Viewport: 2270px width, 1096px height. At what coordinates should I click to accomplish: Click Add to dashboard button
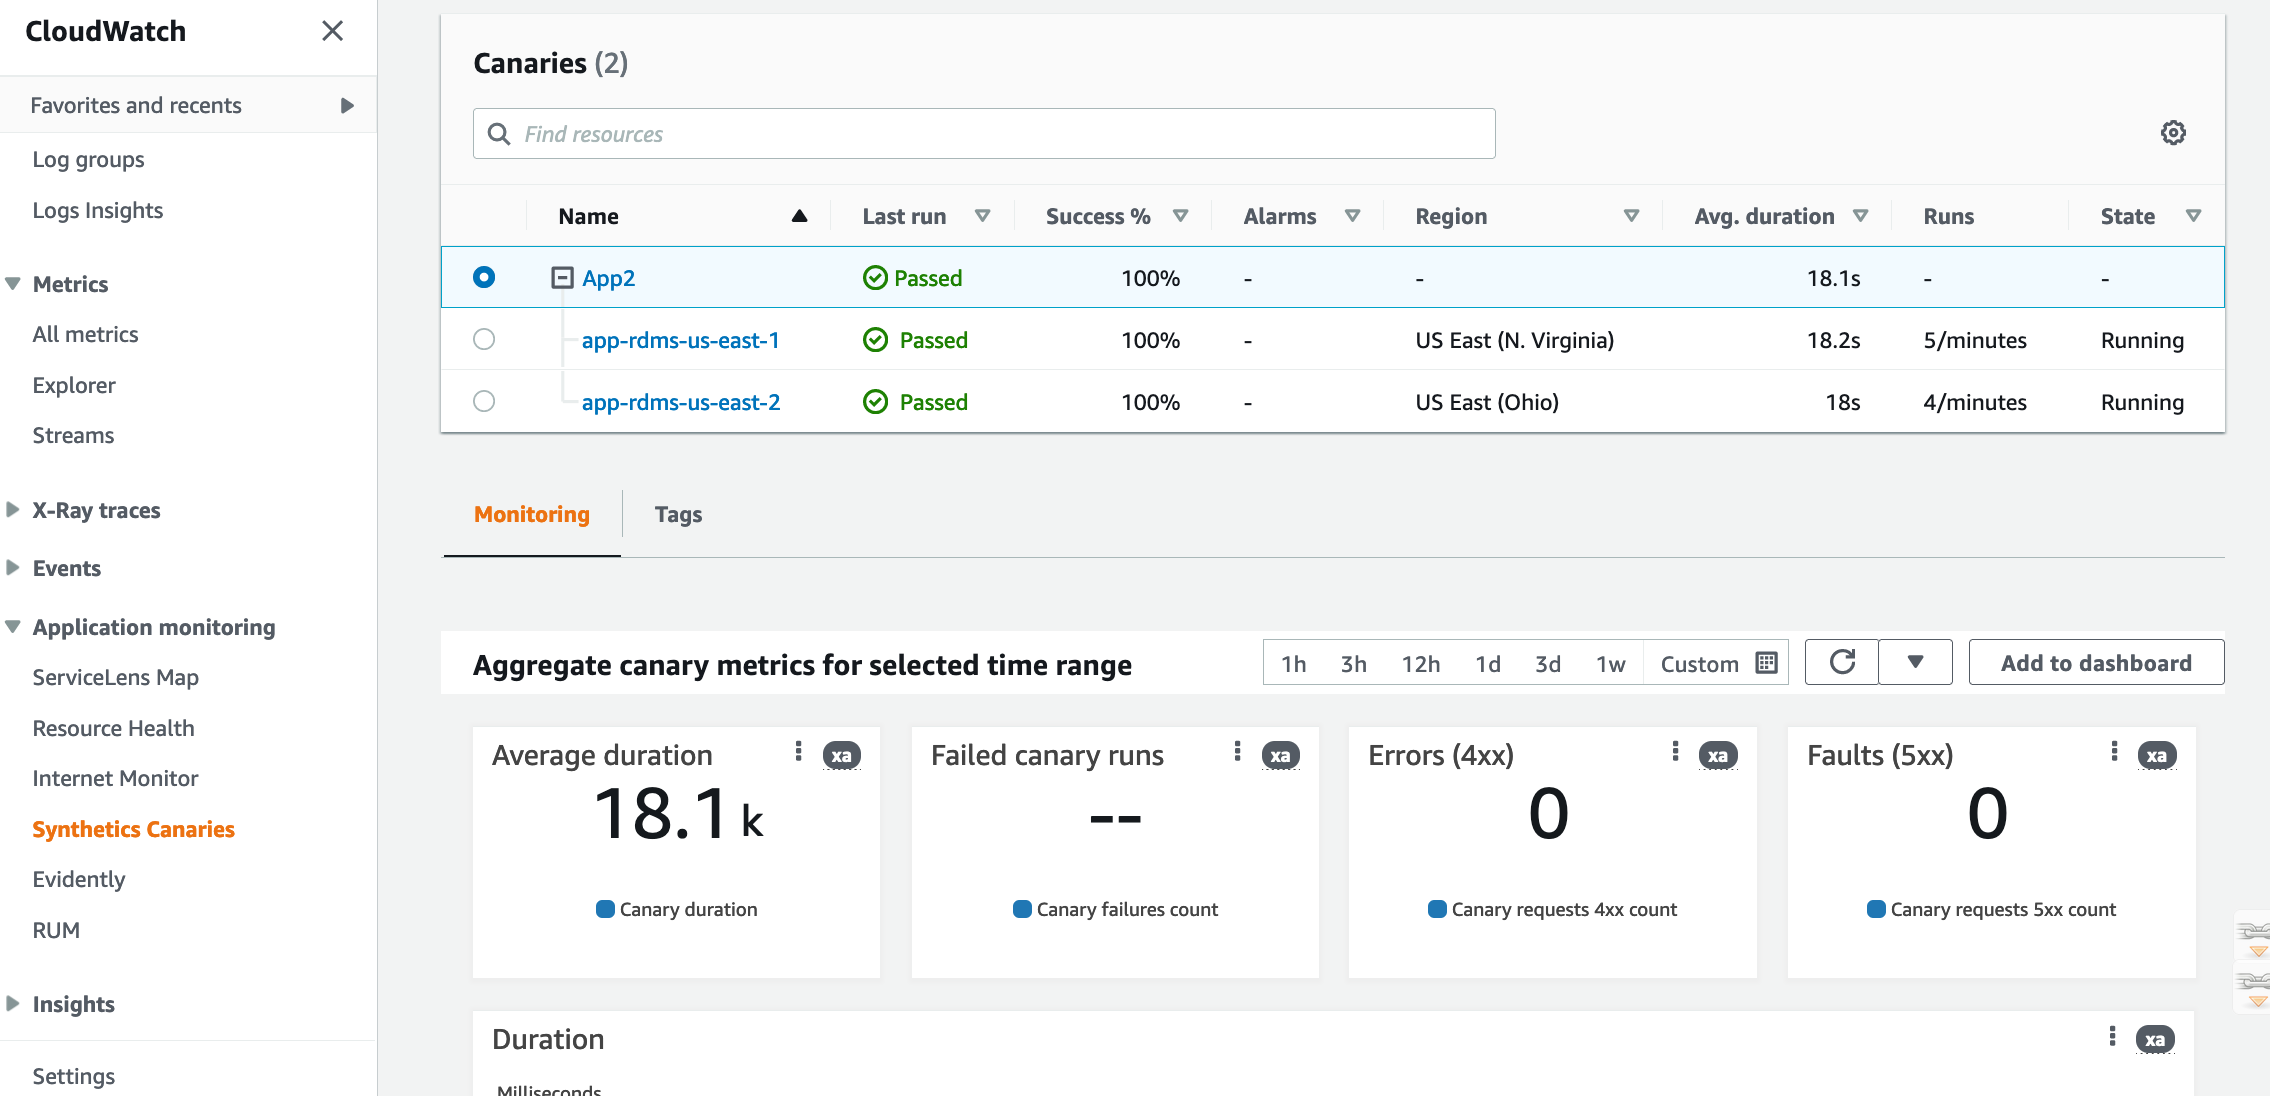2096,662
